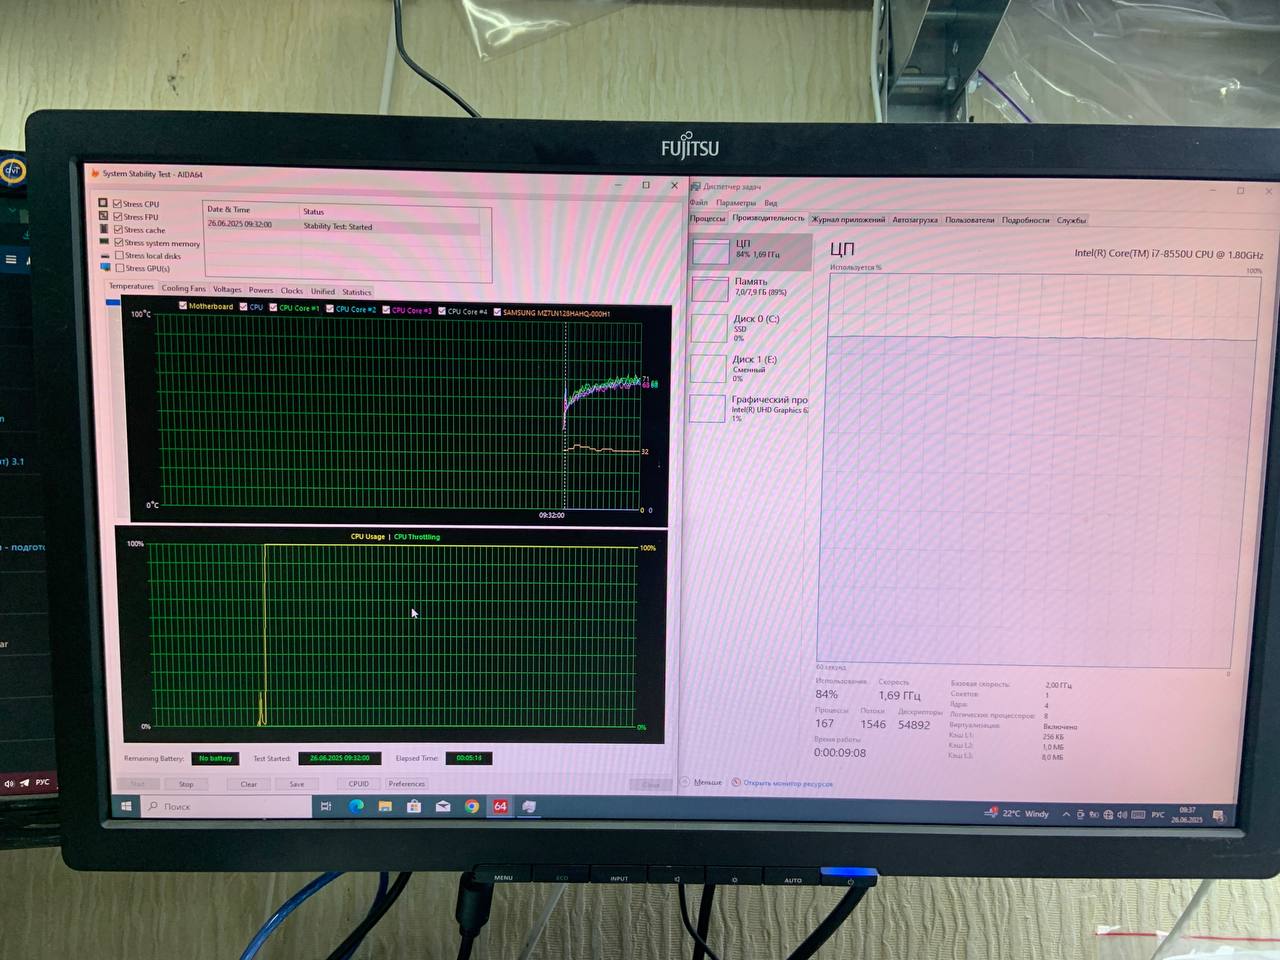Collapse Task Manager via the Меньше expander
The image size is (1280, 960).
702,782
